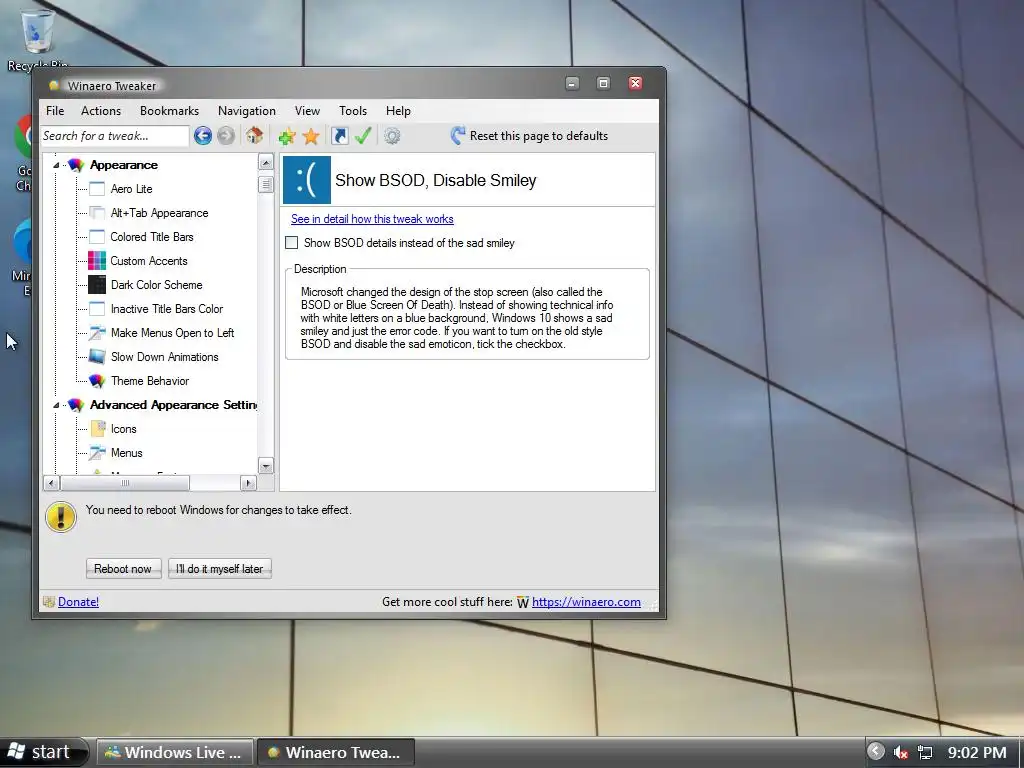Click the Search for a tweak field
This screenshot has width=1024, height=768.
pyautogui.click(x=115, y=136)
